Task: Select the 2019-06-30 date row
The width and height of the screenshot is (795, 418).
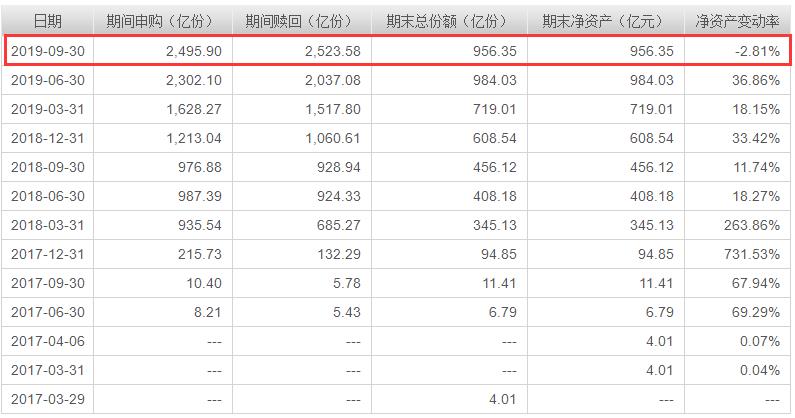Action: click(47, 80)
